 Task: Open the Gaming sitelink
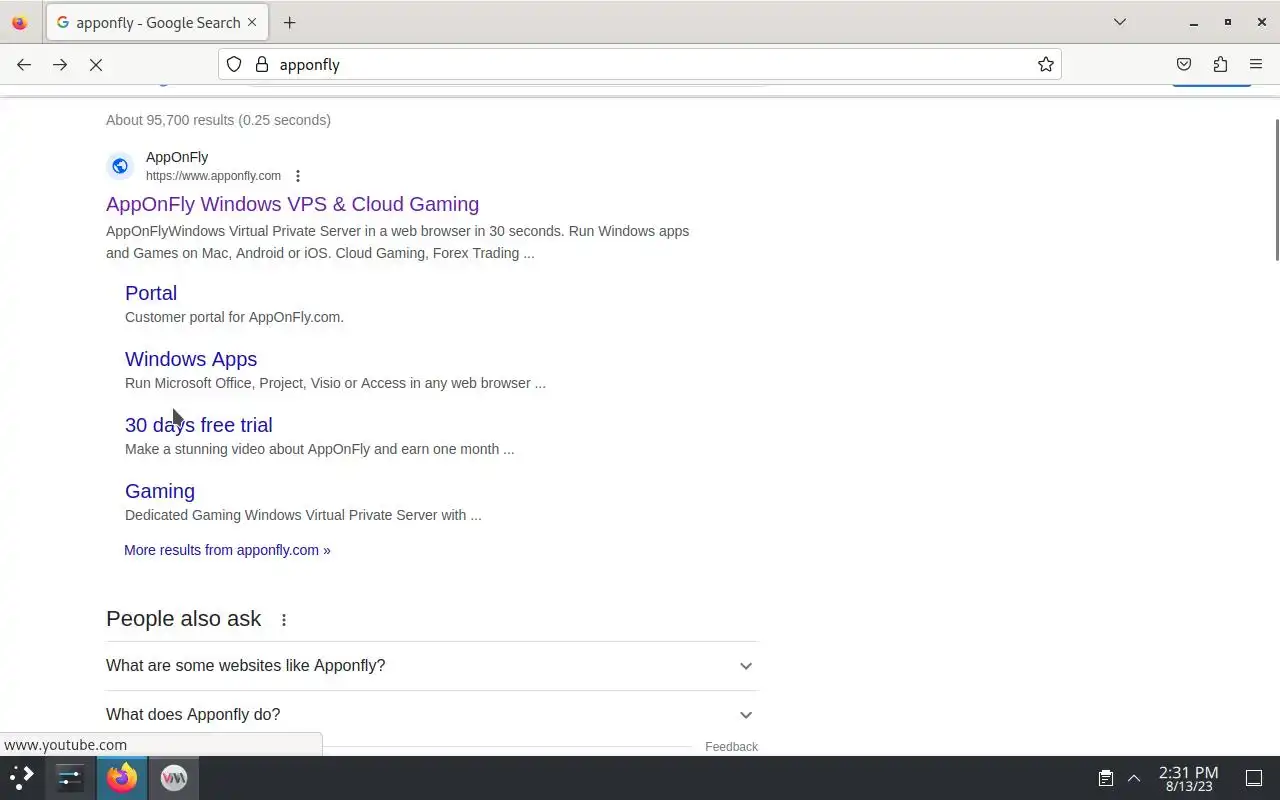click(x=160, y=491)
